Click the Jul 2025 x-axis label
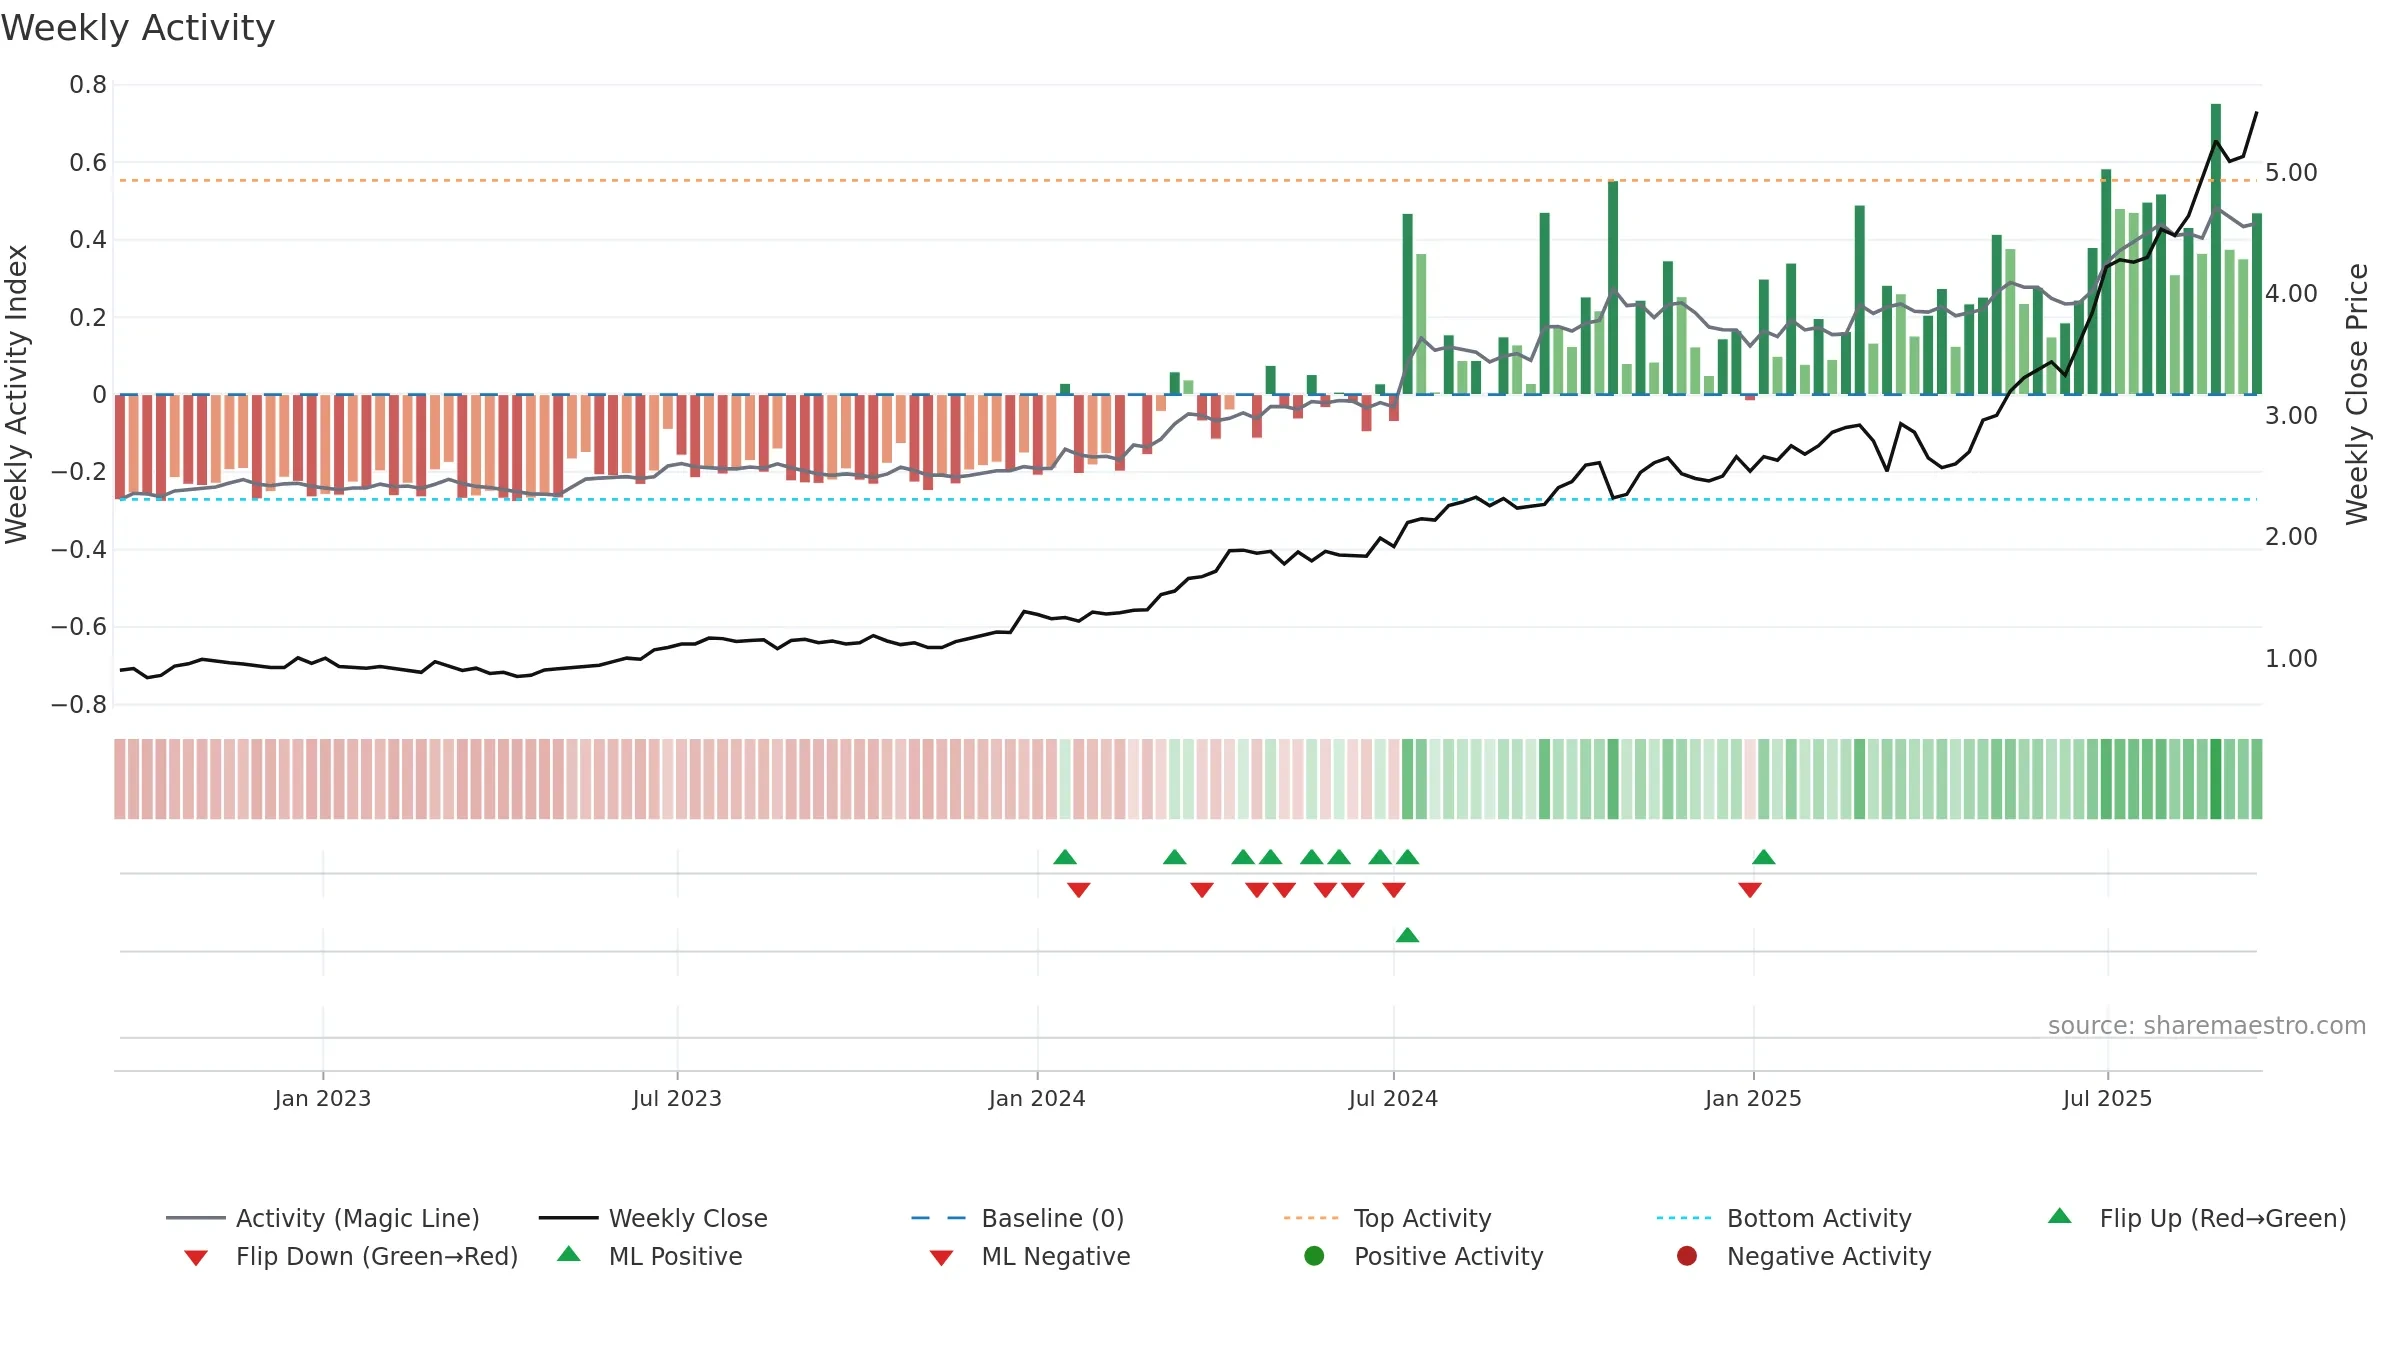This screenshot has height=1350, width=2400. point(2107,1099)
